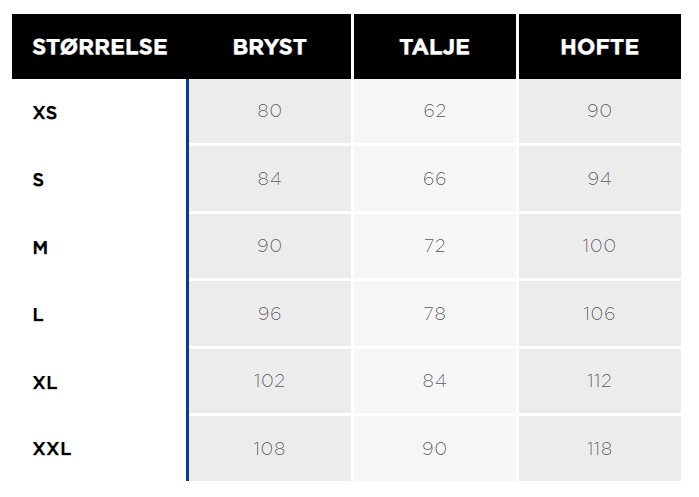This screenshot has height=497, width=699.
Task: Click the XL size row label
Action: tap(45, 382)
